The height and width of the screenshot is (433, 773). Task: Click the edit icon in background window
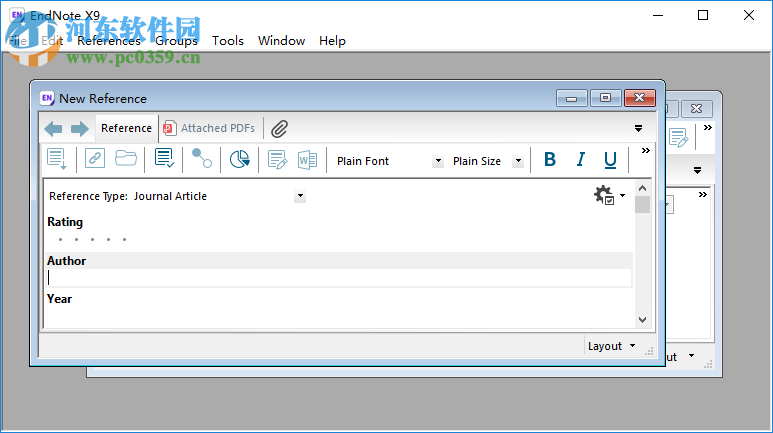[678, 138]
